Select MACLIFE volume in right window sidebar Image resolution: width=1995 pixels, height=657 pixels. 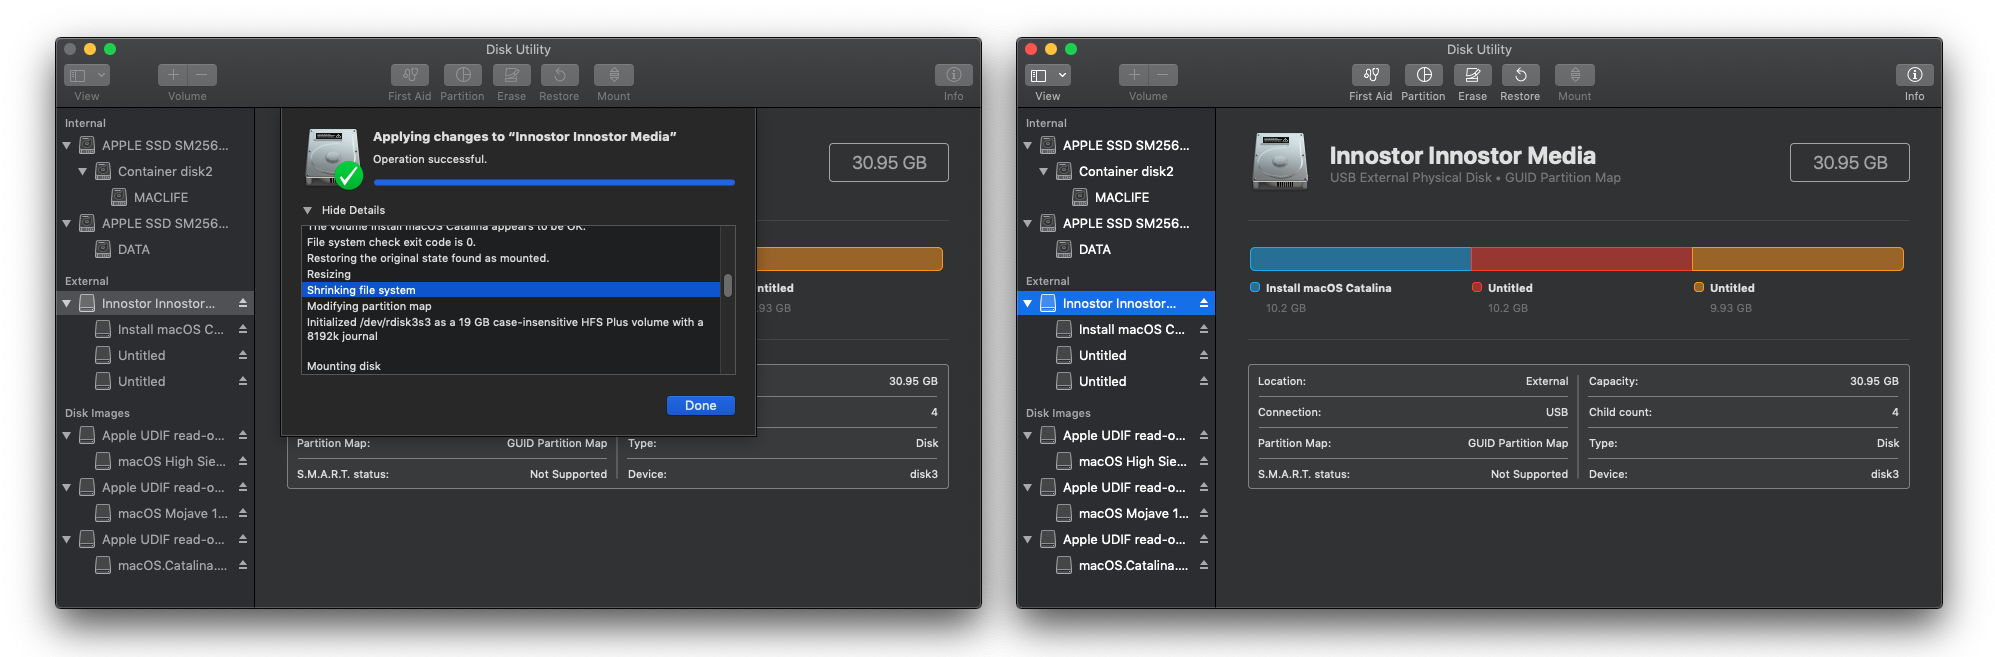click(x=1121, y=197)
